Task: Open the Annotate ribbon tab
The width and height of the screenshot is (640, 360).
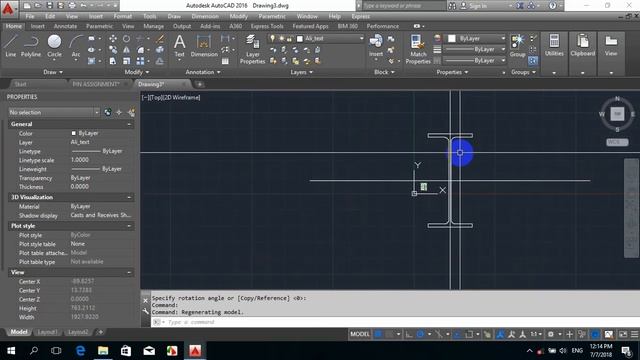Action: [65, 26]
